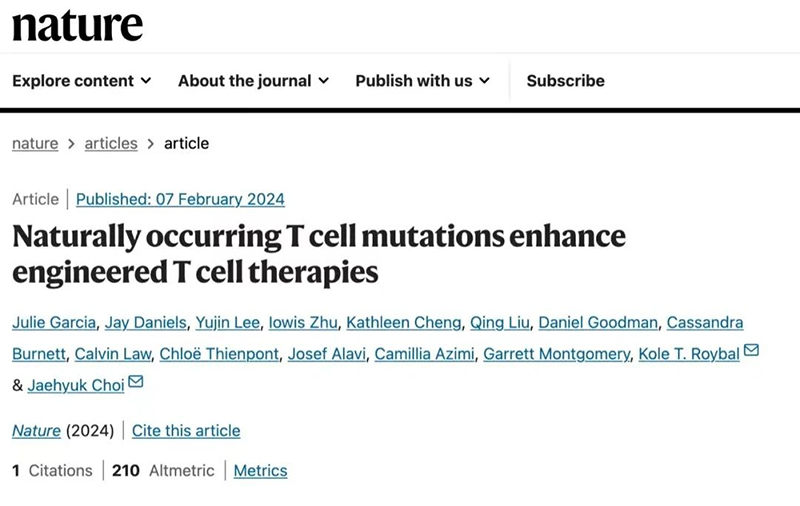Go to nature breadcrumb link

pos(35,143)
